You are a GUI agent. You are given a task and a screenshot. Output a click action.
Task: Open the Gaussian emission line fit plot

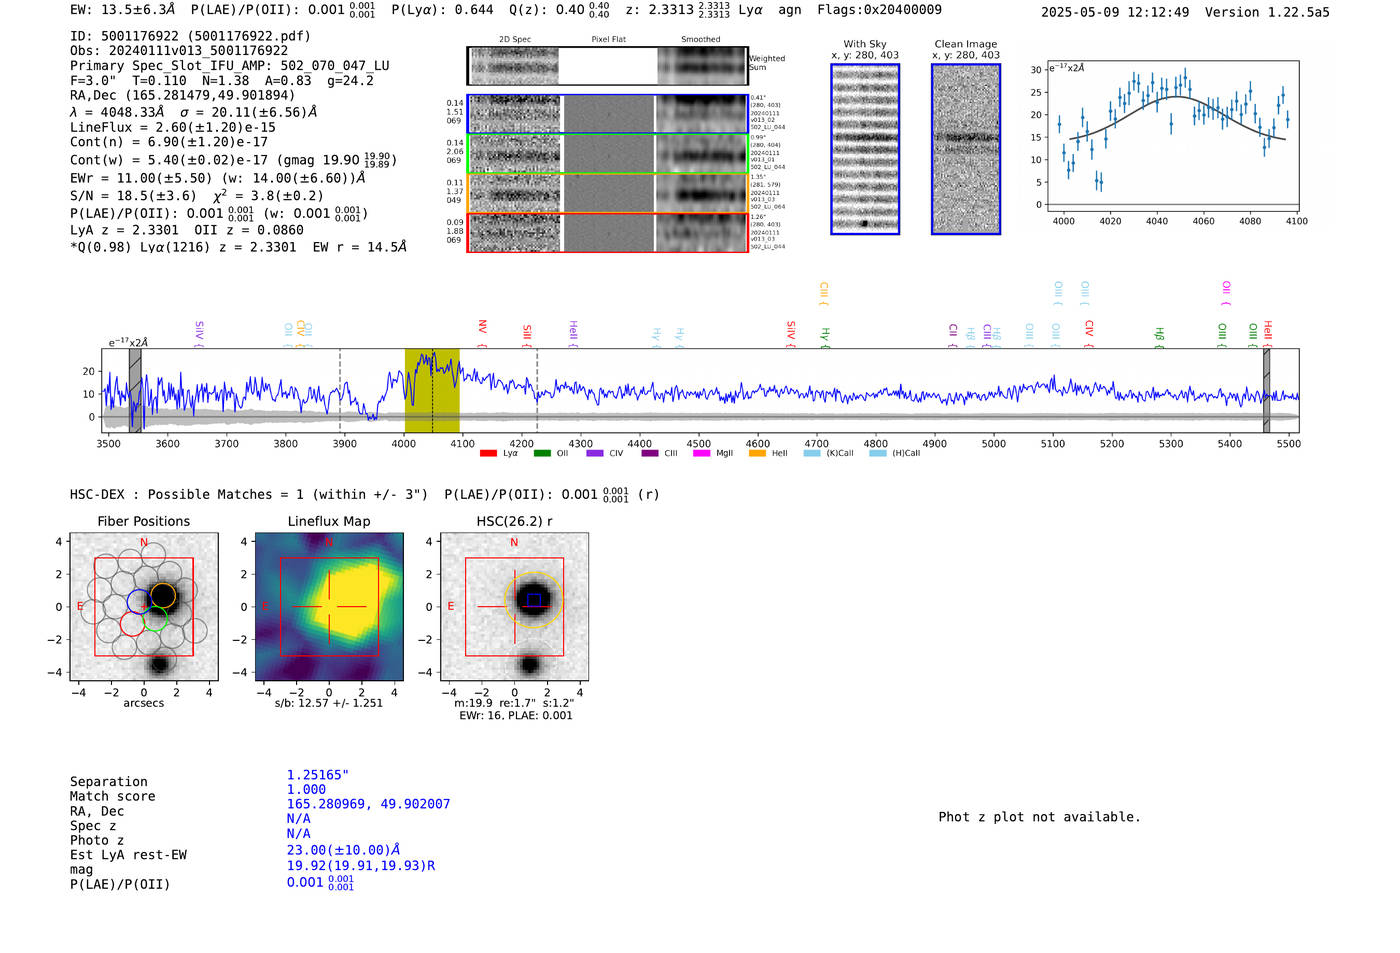[1172, 136]
